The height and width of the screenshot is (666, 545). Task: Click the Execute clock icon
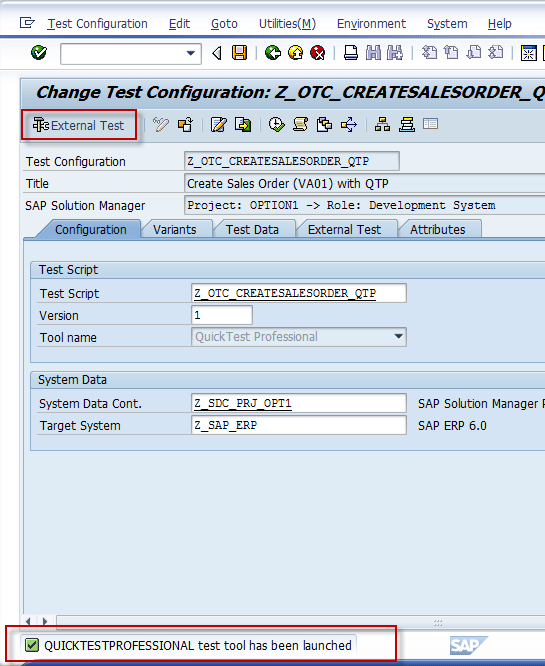(x=277, y=125)
